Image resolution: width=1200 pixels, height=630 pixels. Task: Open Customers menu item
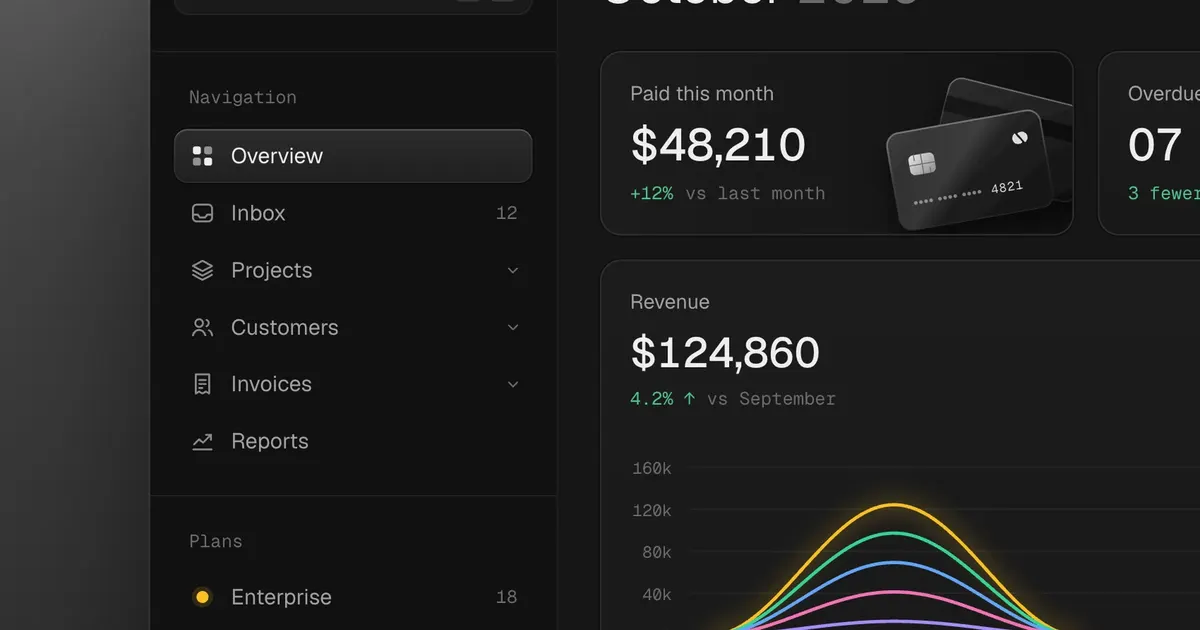353,327
